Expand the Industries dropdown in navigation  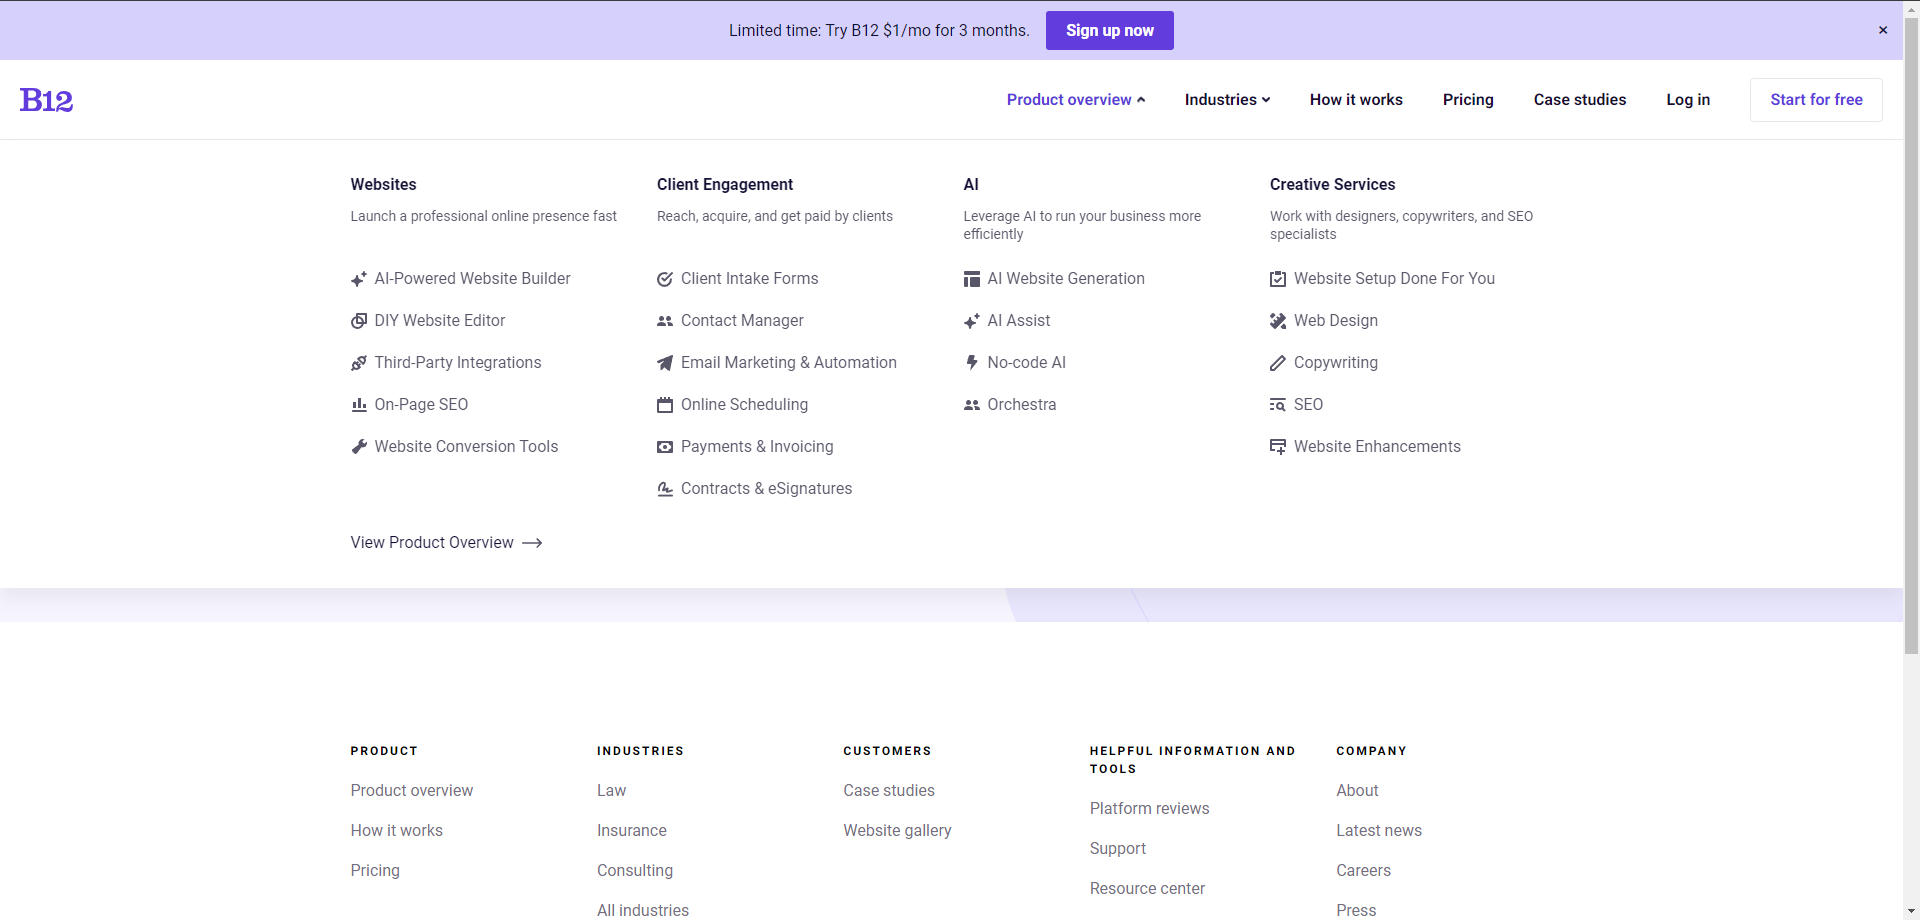(x=1227, y=100)
